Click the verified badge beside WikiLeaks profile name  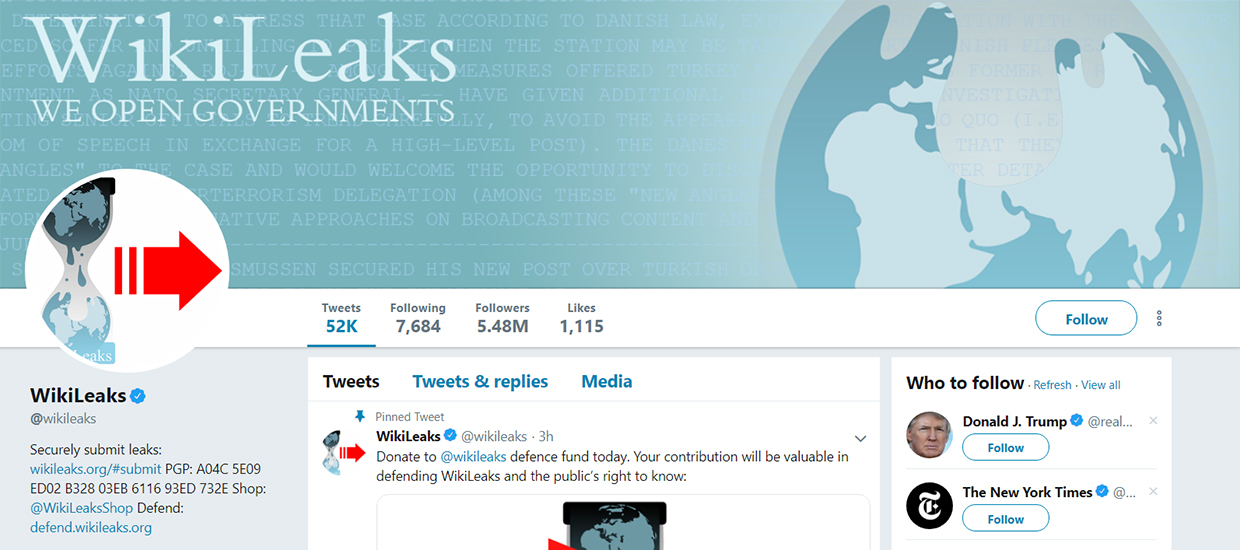[139, 395]
